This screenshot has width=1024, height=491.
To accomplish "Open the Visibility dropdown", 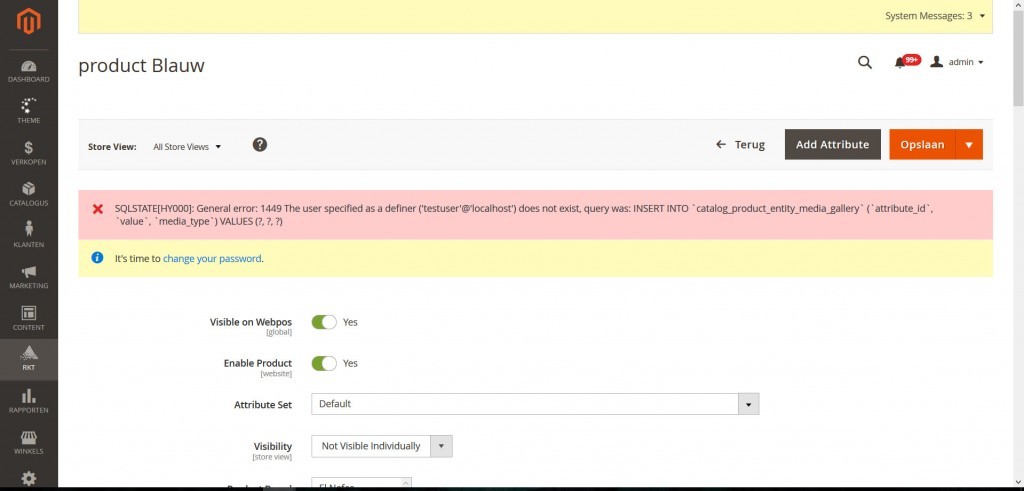I will [443, 446].
